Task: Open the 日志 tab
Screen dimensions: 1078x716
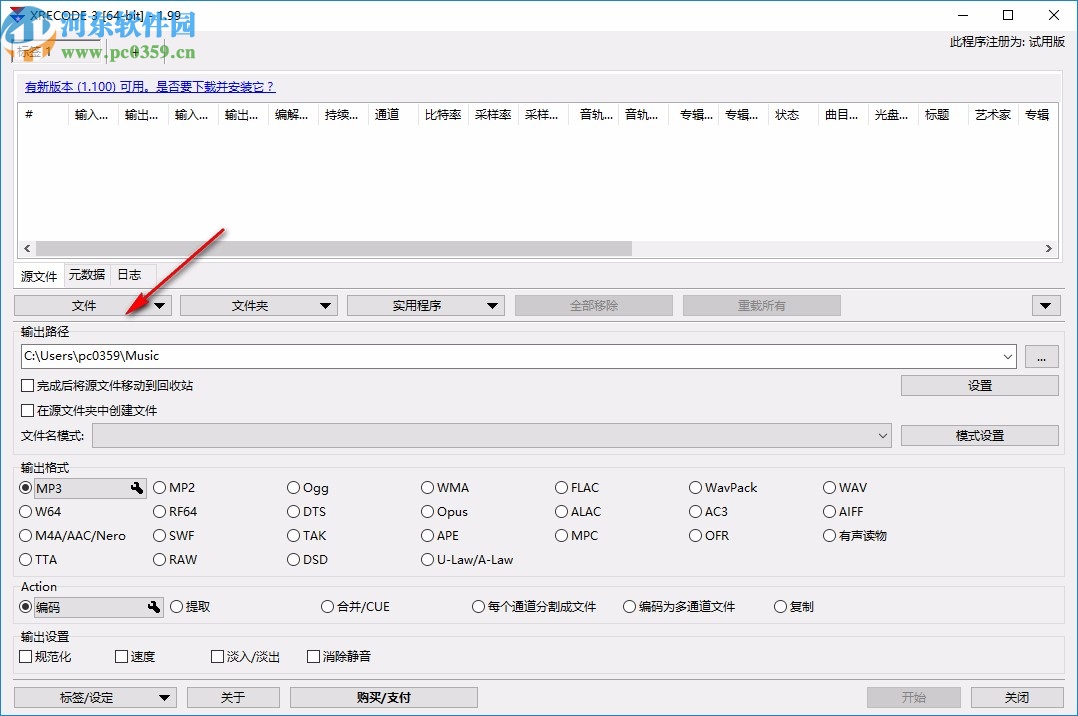Action: point(129,274)
